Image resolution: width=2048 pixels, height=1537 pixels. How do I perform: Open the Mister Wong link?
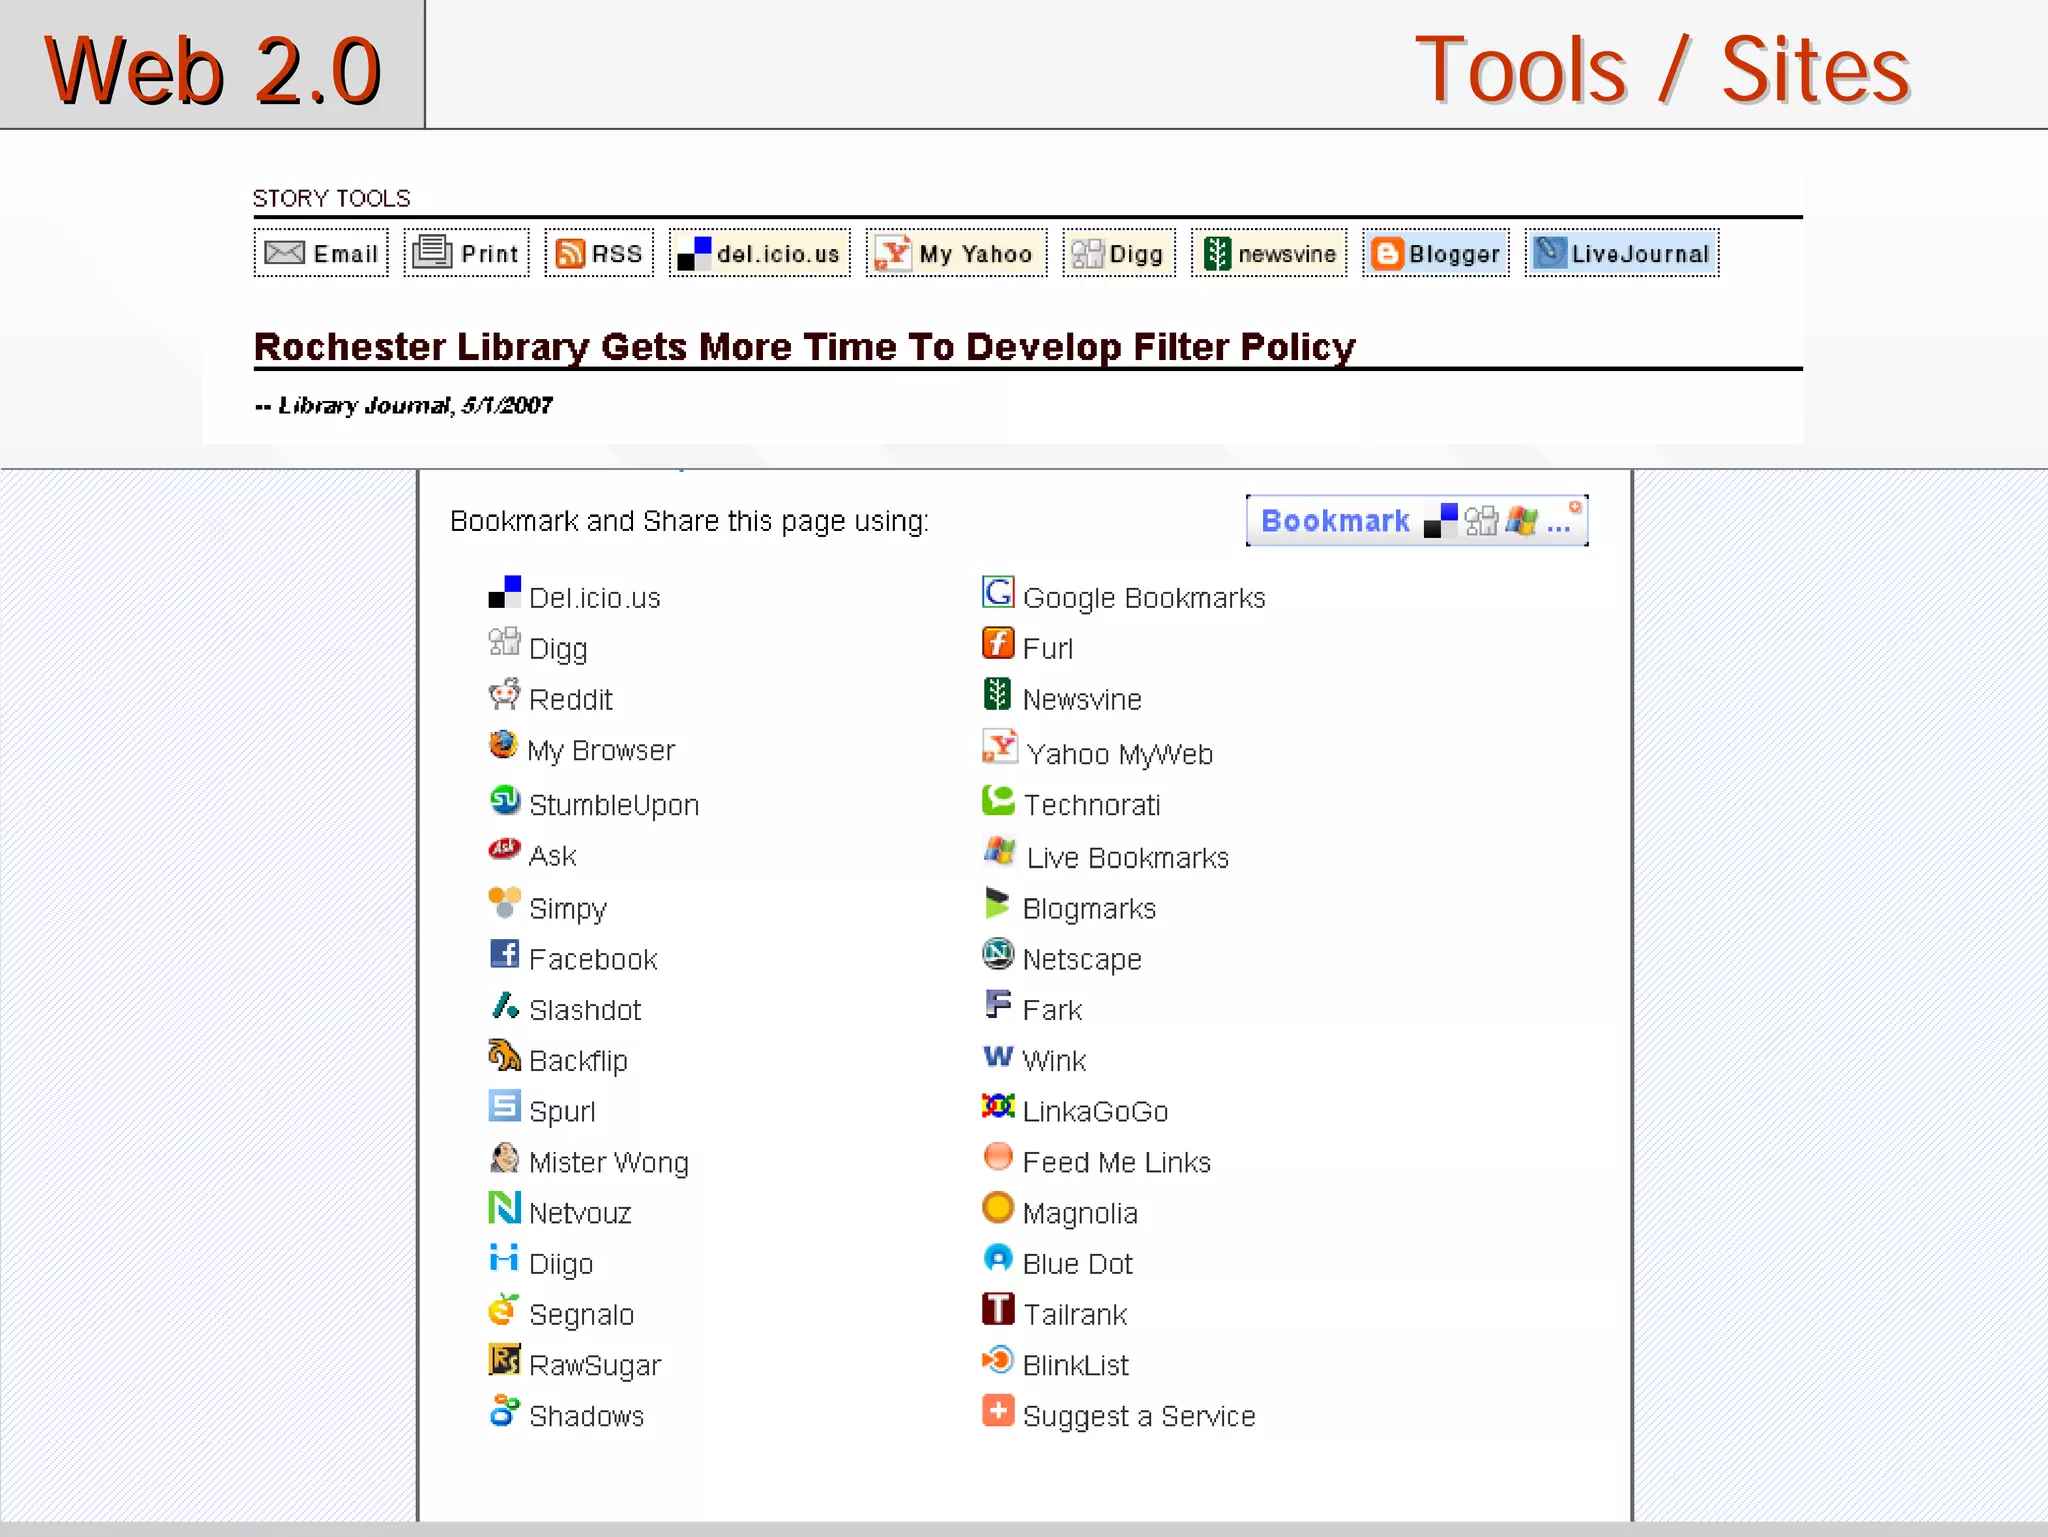click(608, 1162)
